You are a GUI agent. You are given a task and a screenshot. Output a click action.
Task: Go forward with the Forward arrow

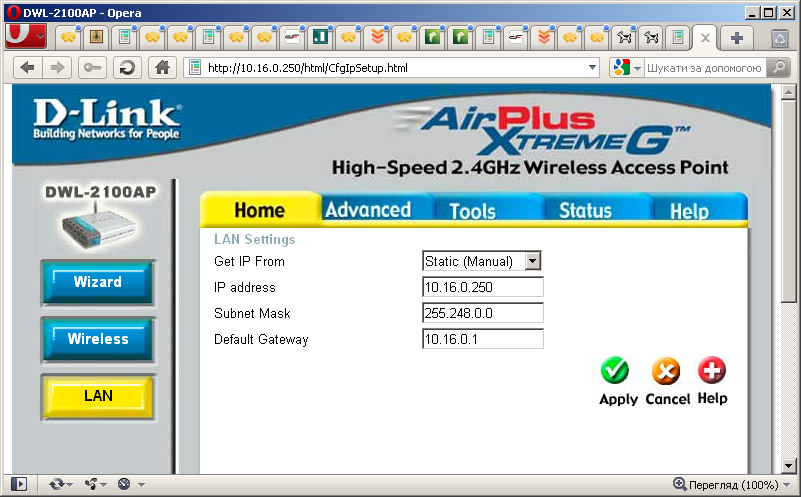click(x=57, y=67)
